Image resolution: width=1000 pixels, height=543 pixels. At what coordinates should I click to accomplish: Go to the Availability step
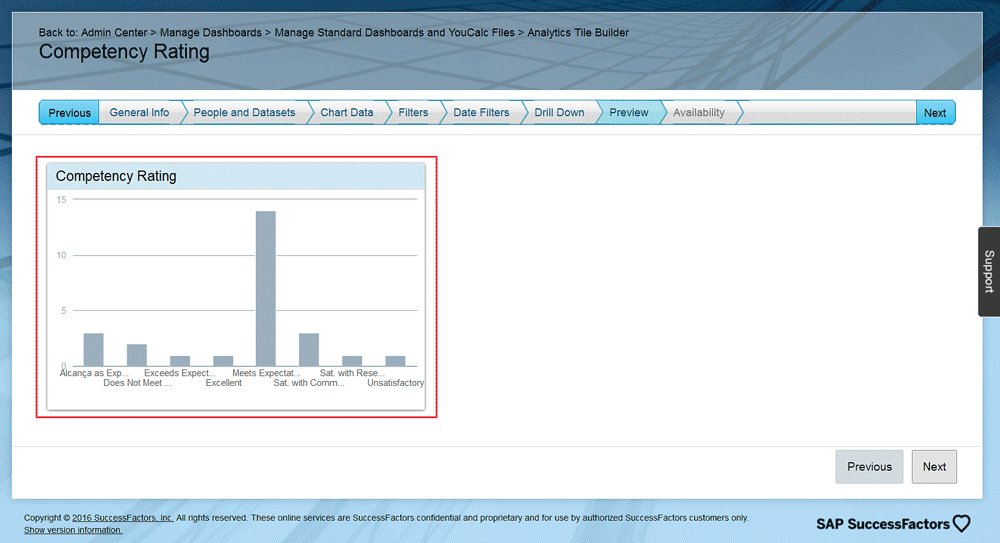coord(698,113)
